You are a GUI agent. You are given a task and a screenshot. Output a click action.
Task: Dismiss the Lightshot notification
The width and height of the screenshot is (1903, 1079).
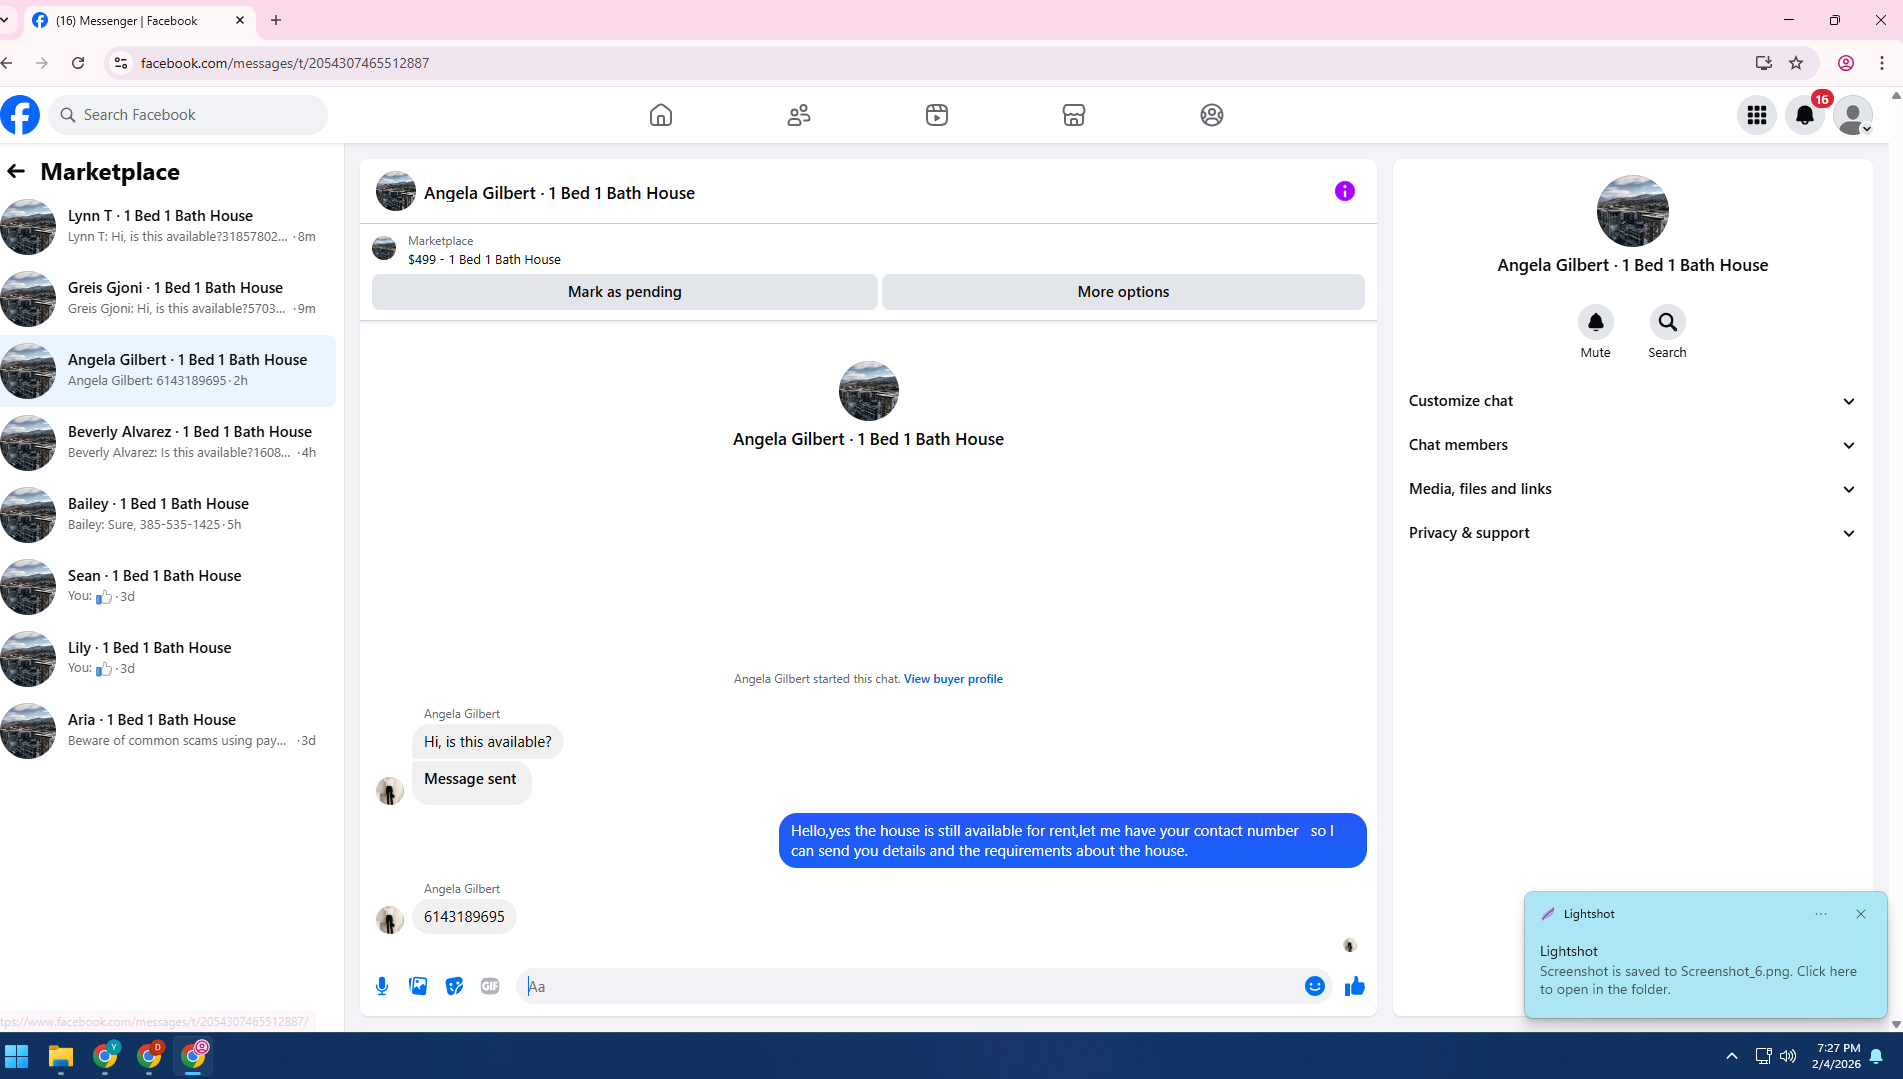(1860, 914)
